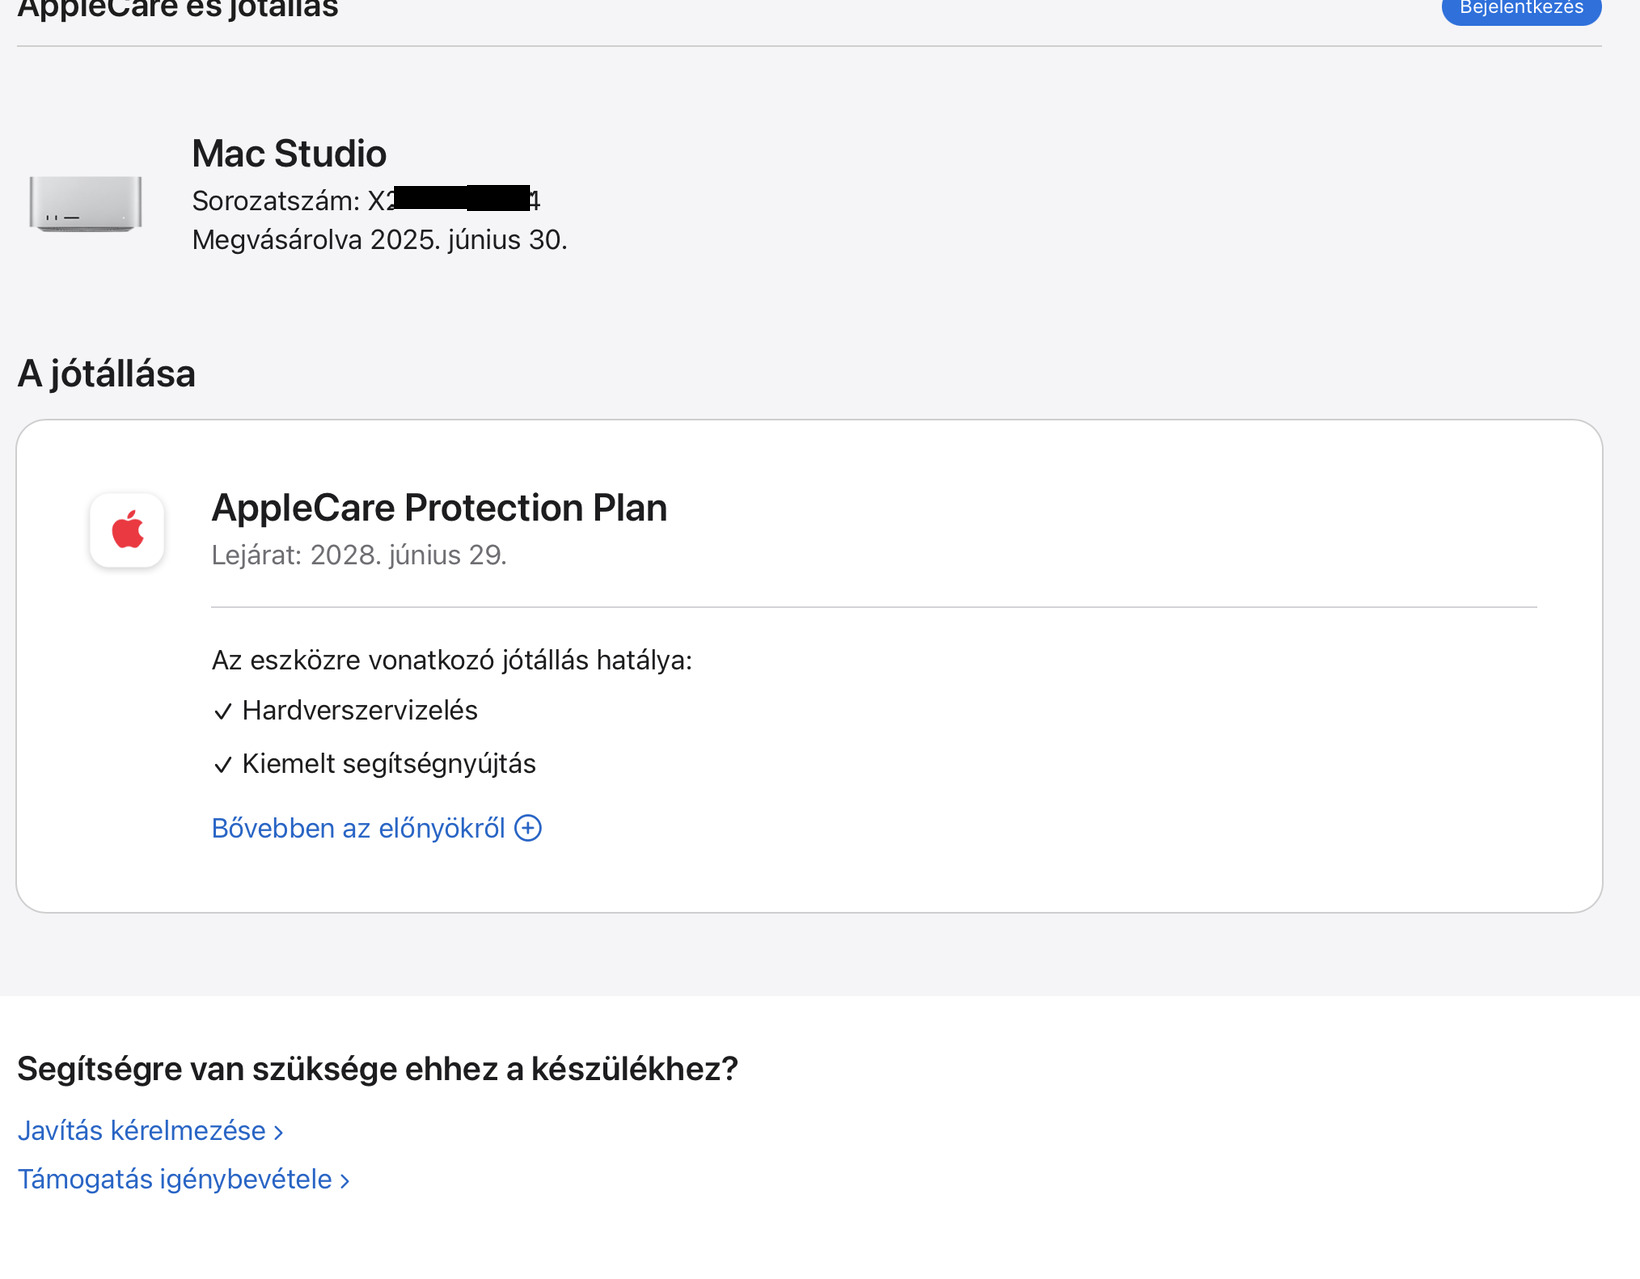Viewport: 1640px width, 1279px height.
Task: Click the AppleCare és jótállás page header
Action: 178,10
